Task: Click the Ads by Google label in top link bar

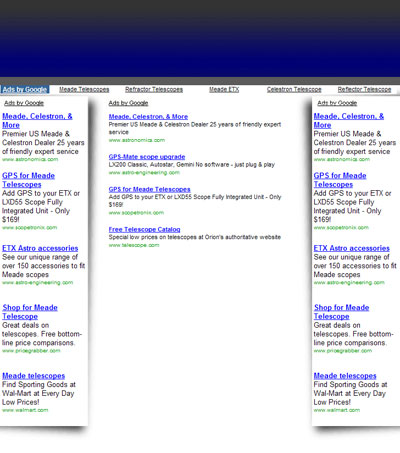Action: tap(25, 89)
